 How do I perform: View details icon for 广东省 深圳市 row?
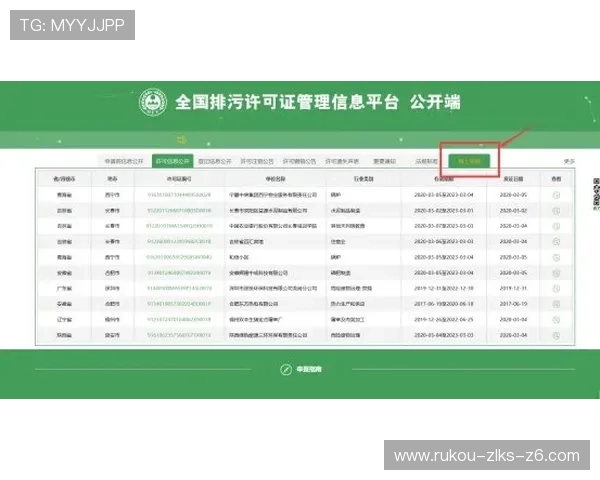[556, 288]
